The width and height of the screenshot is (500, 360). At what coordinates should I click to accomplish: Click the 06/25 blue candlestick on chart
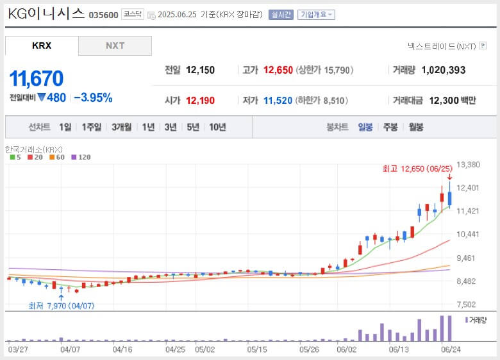[x=450, y=199]
